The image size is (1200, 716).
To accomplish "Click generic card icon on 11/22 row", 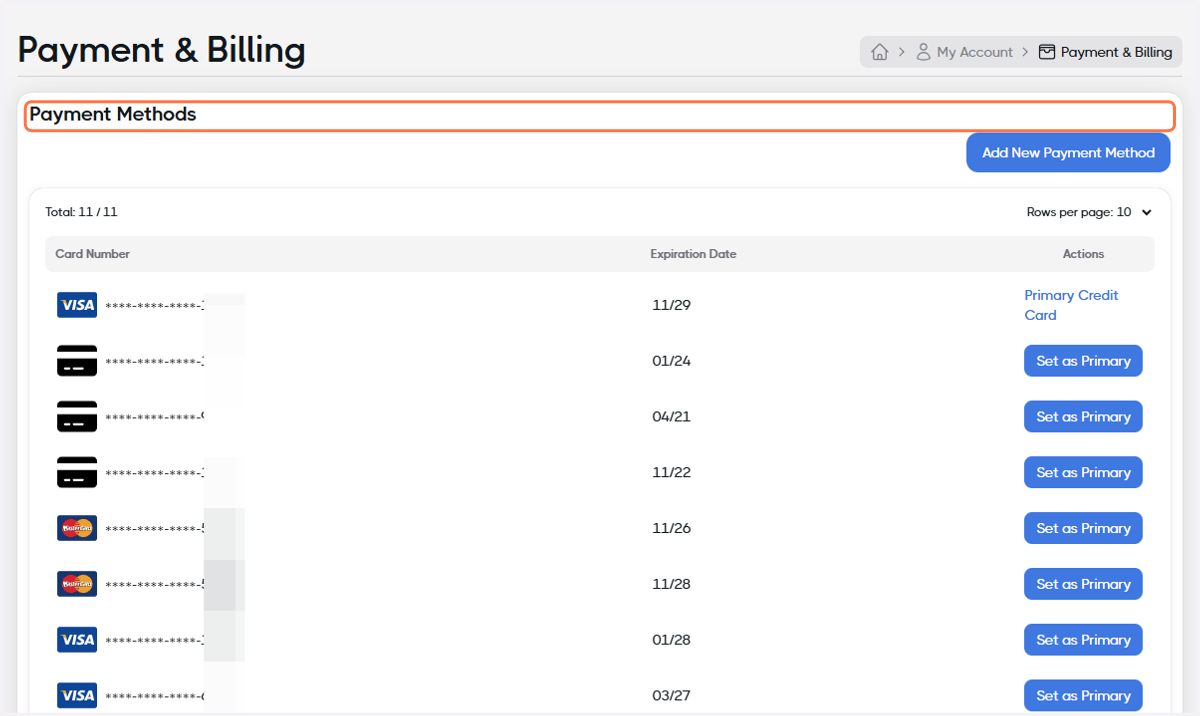I will pos(77,473).
